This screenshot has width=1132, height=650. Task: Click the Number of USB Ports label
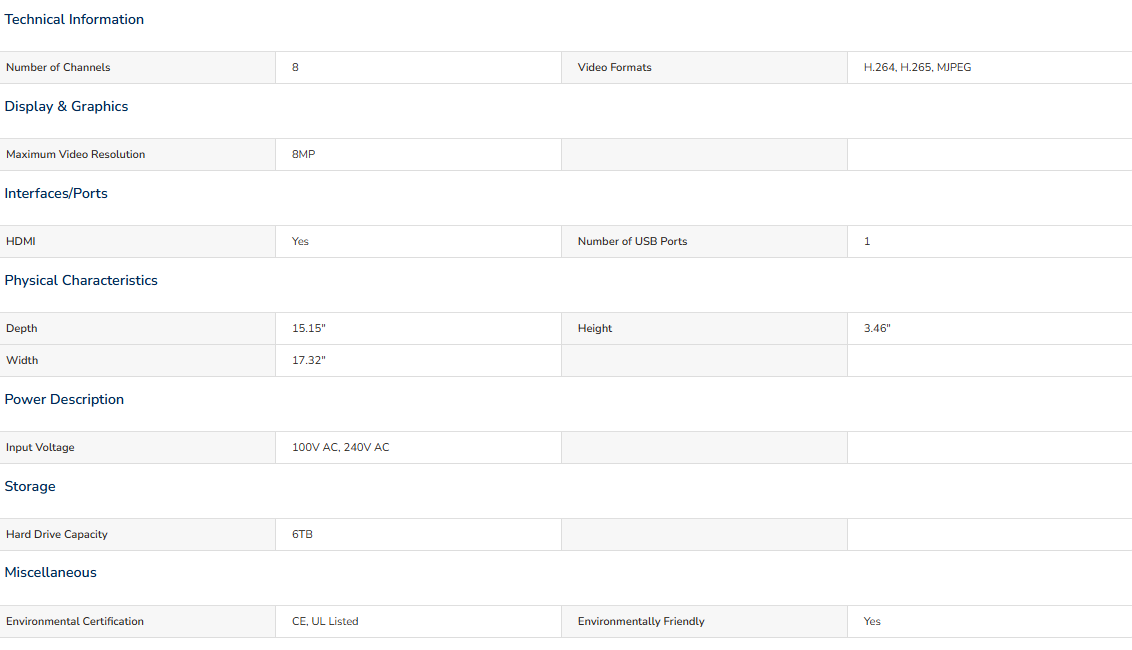click(632, 241)
